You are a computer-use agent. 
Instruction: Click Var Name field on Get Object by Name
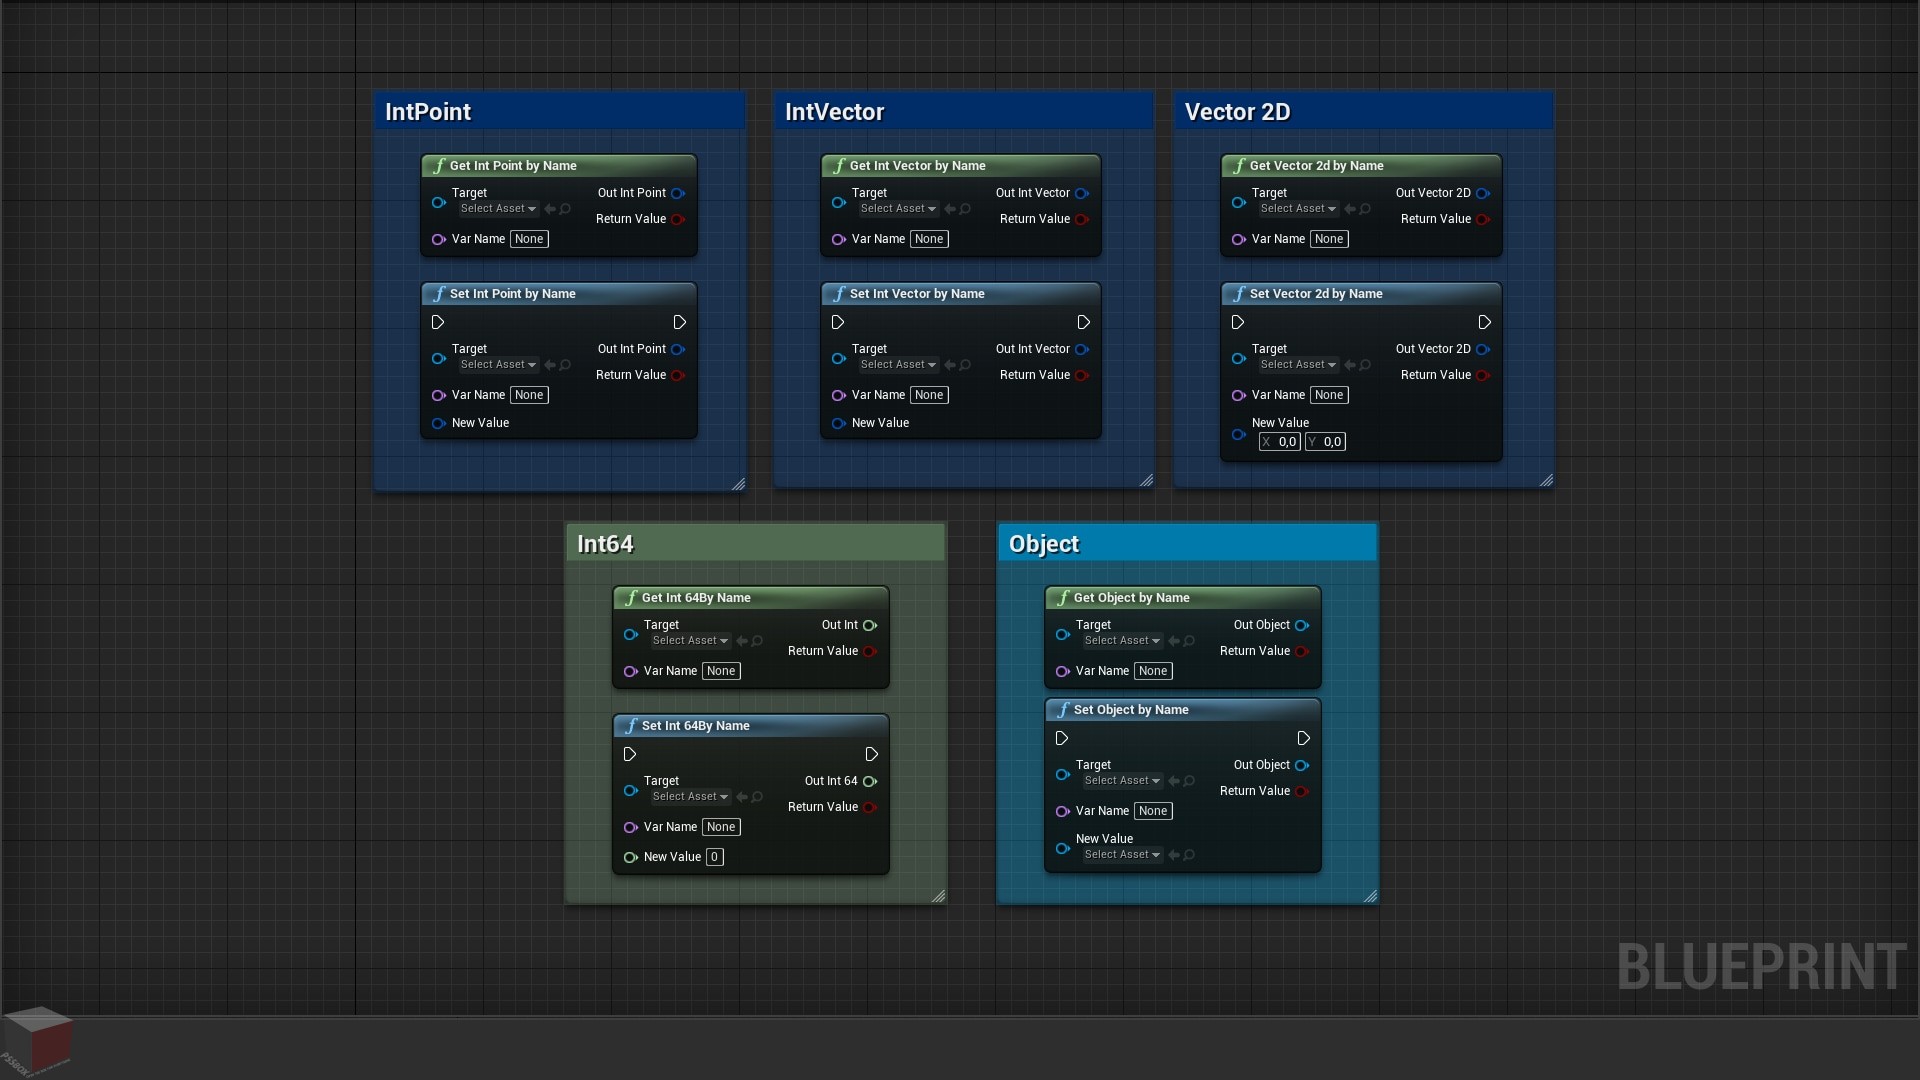pos(1153,671)
